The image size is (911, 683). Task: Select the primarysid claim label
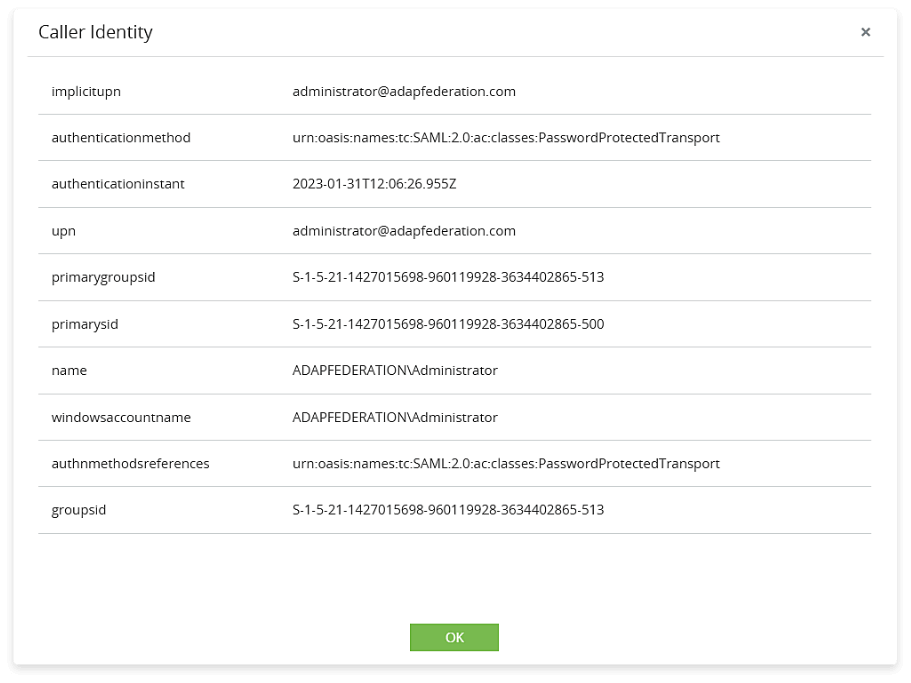85,324
